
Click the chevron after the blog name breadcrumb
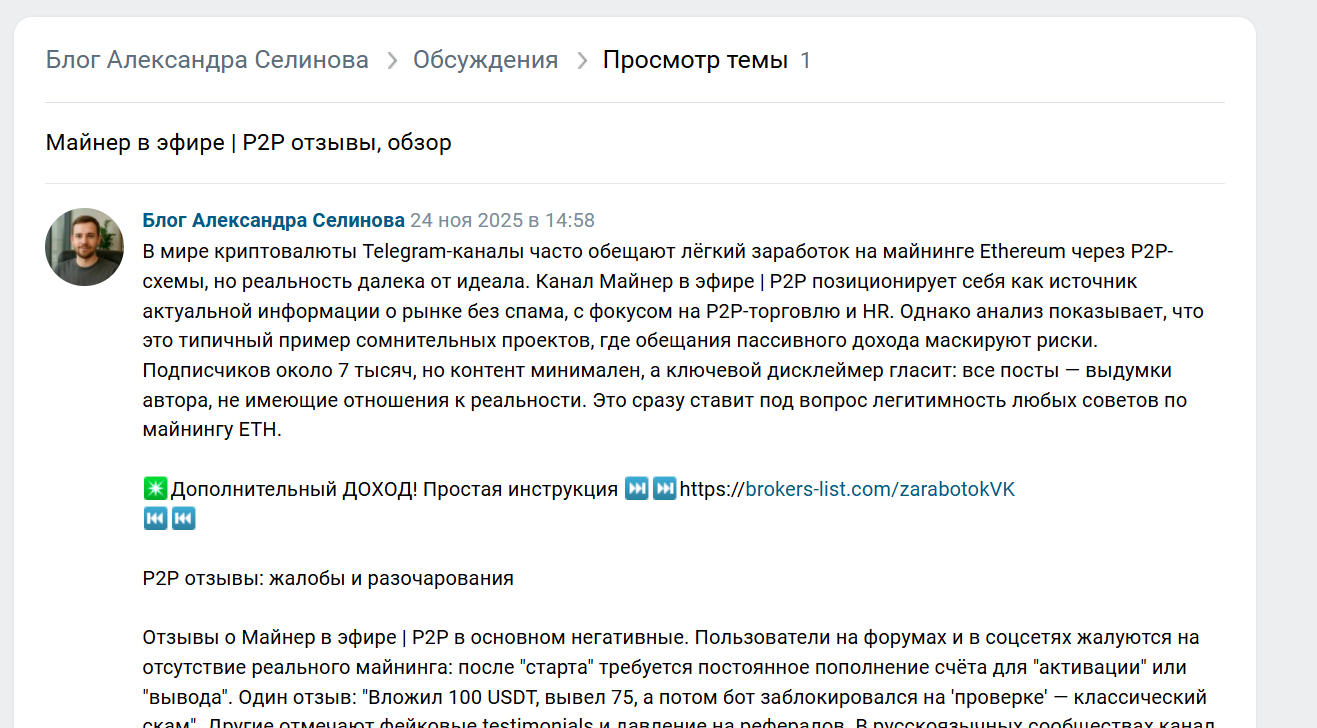(391, 61)
